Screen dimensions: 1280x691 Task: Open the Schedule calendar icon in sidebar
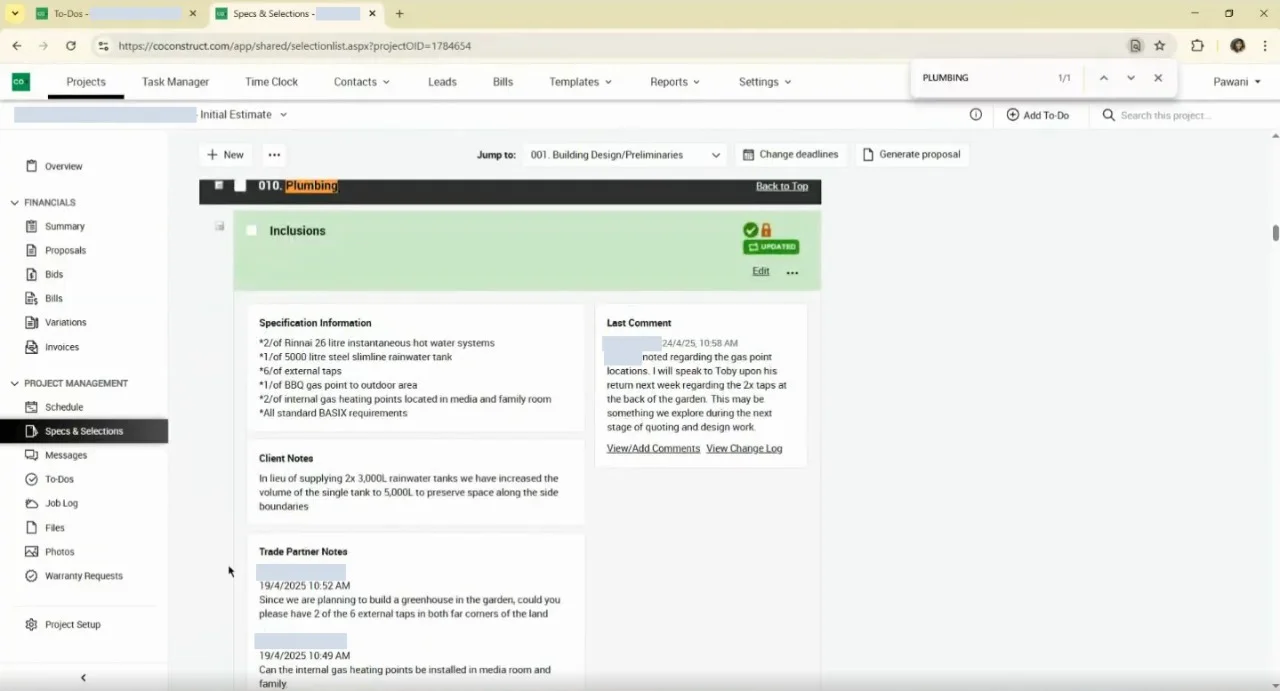point(31,407)
